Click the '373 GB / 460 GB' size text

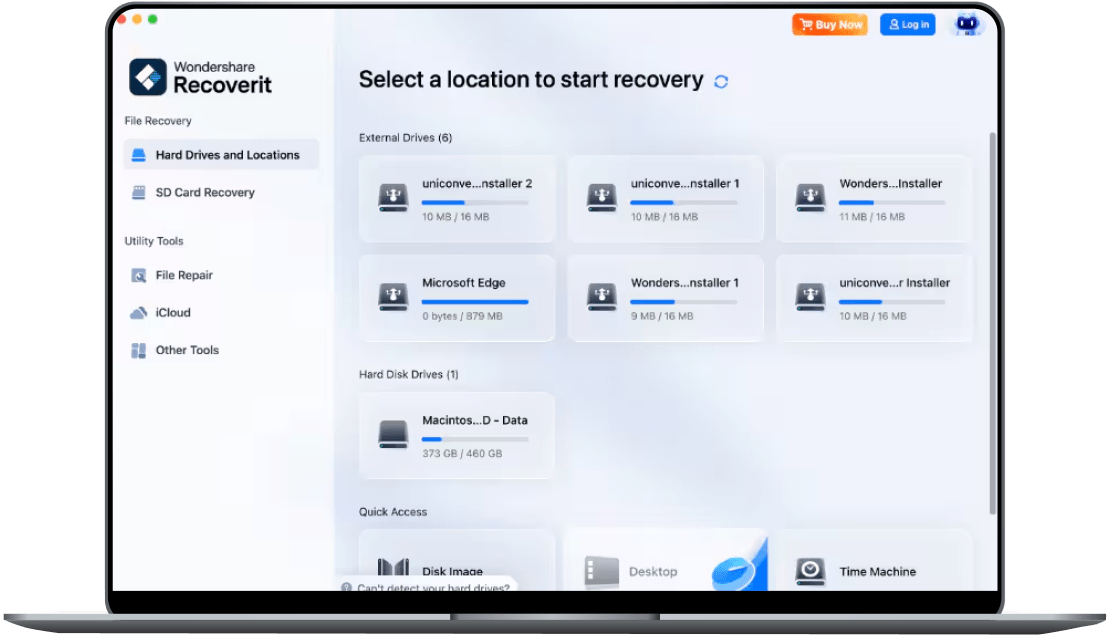pyautogui.click(x=462, y=454)
